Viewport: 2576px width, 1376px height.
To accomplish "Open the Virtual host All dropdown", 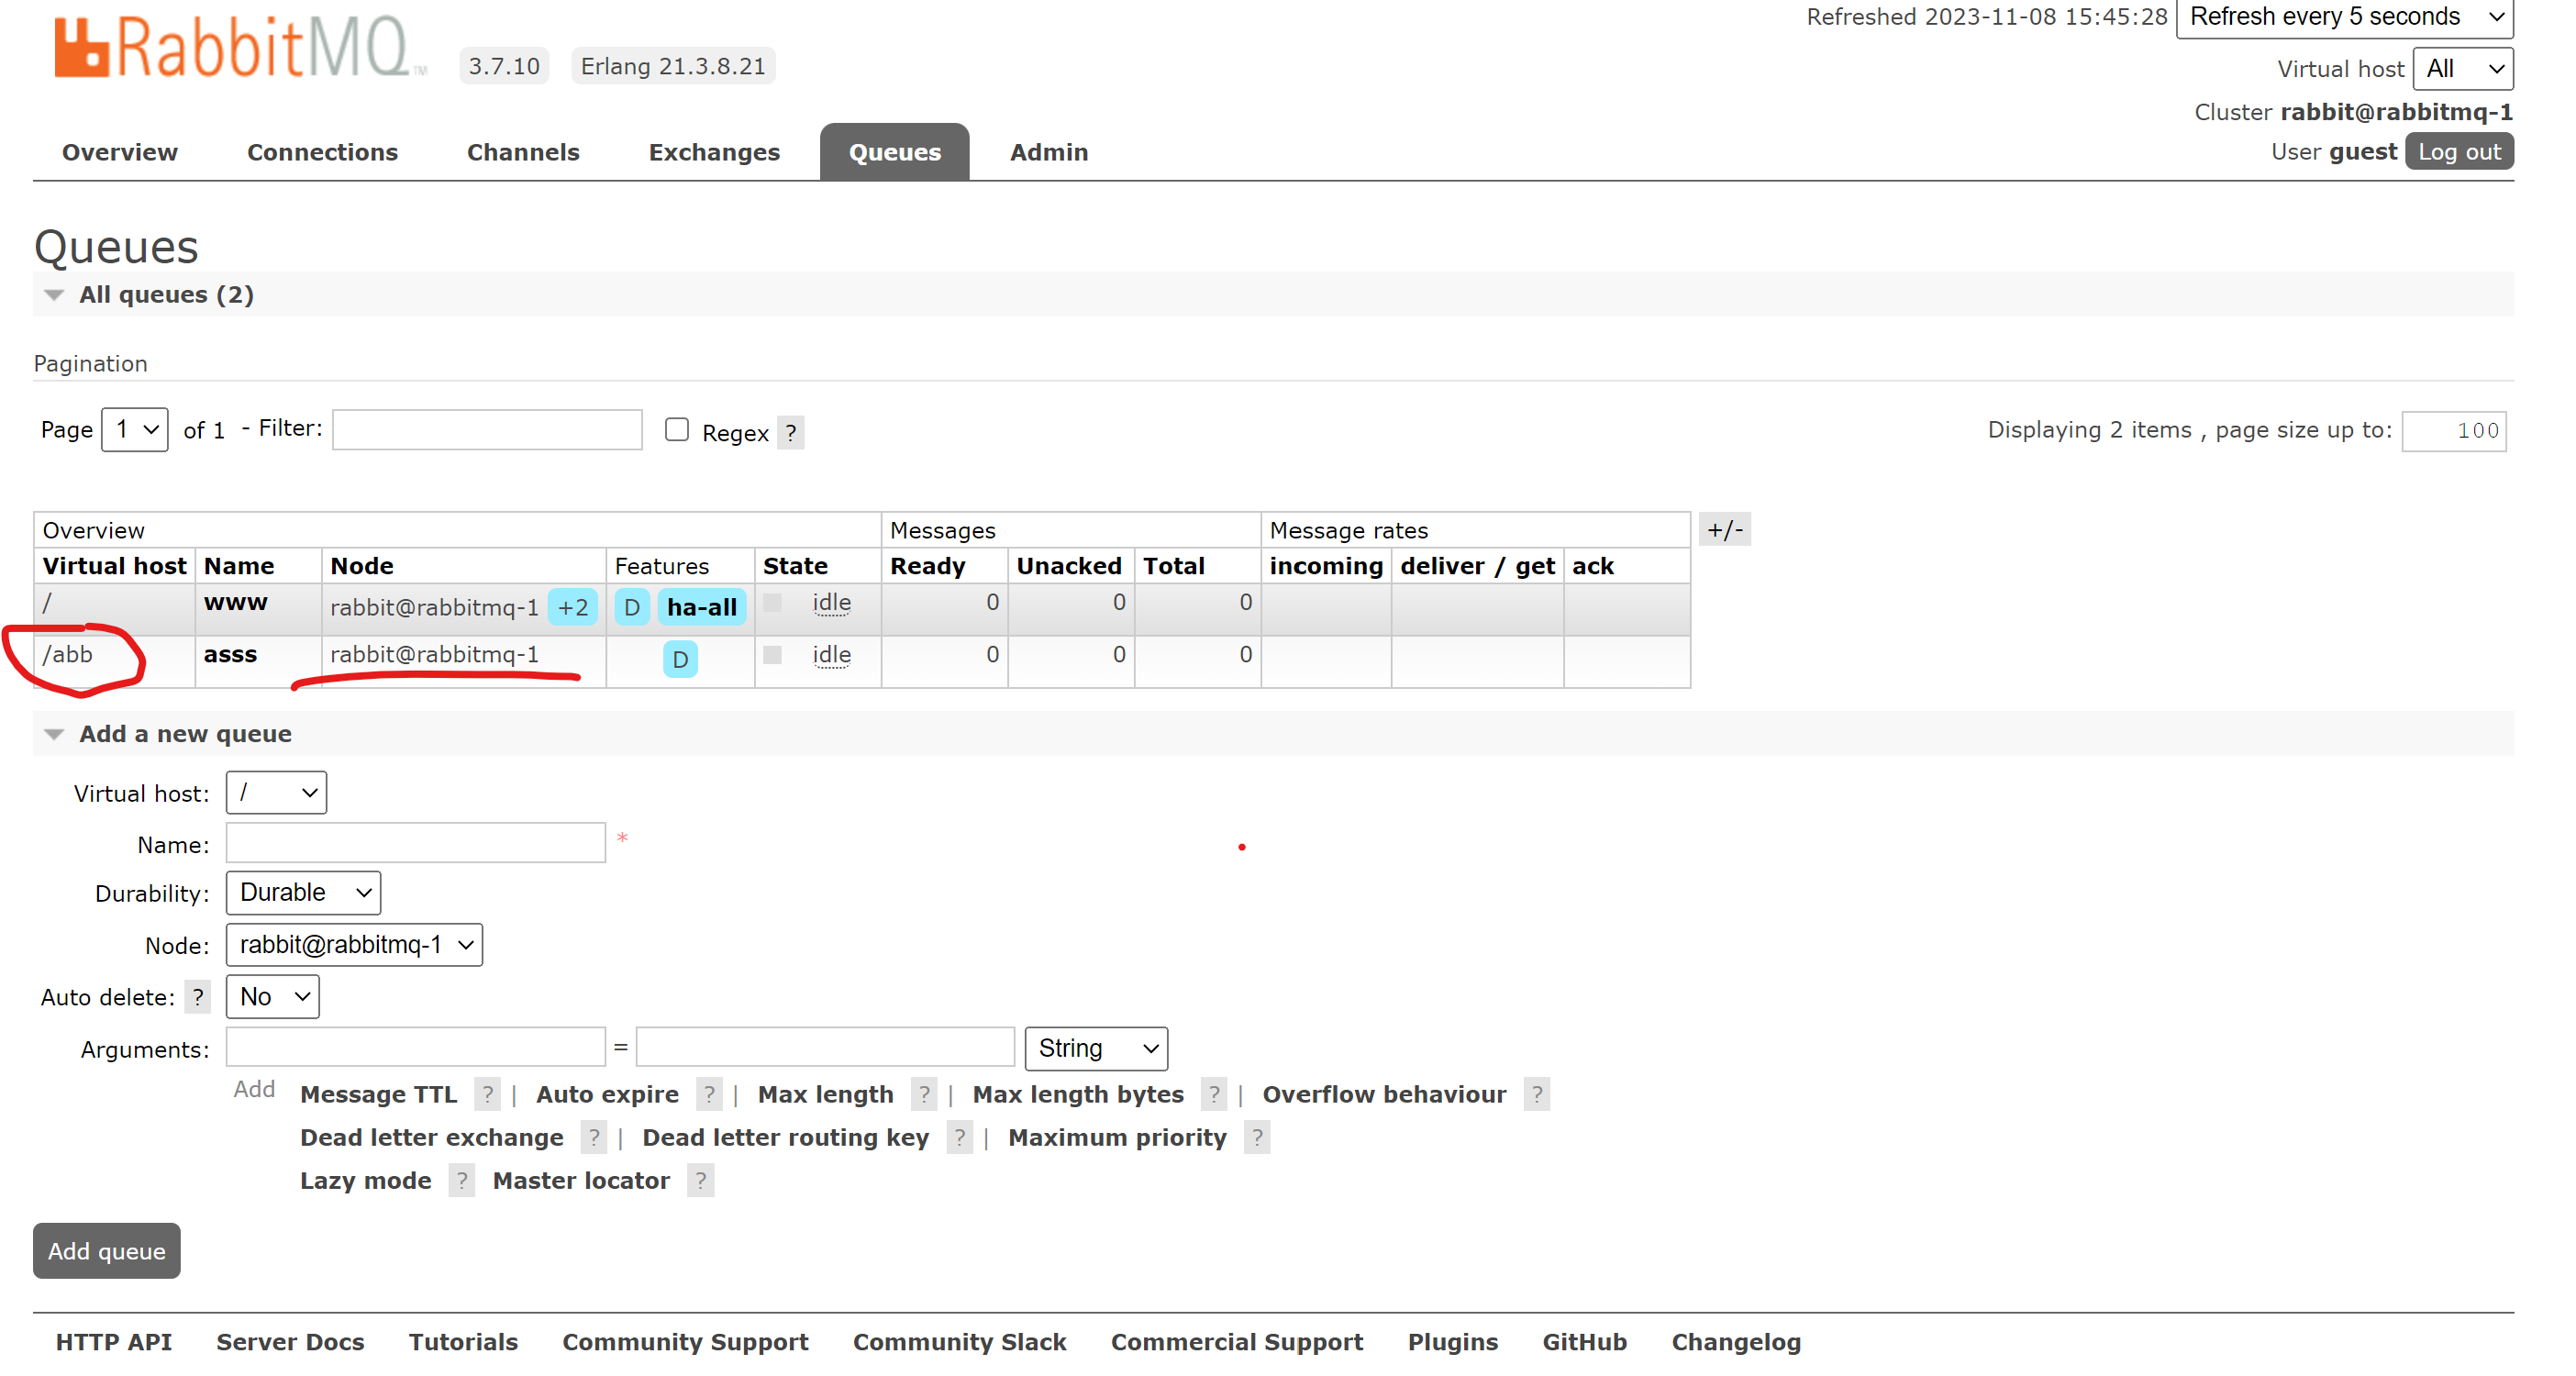I will pos(2462,68).
